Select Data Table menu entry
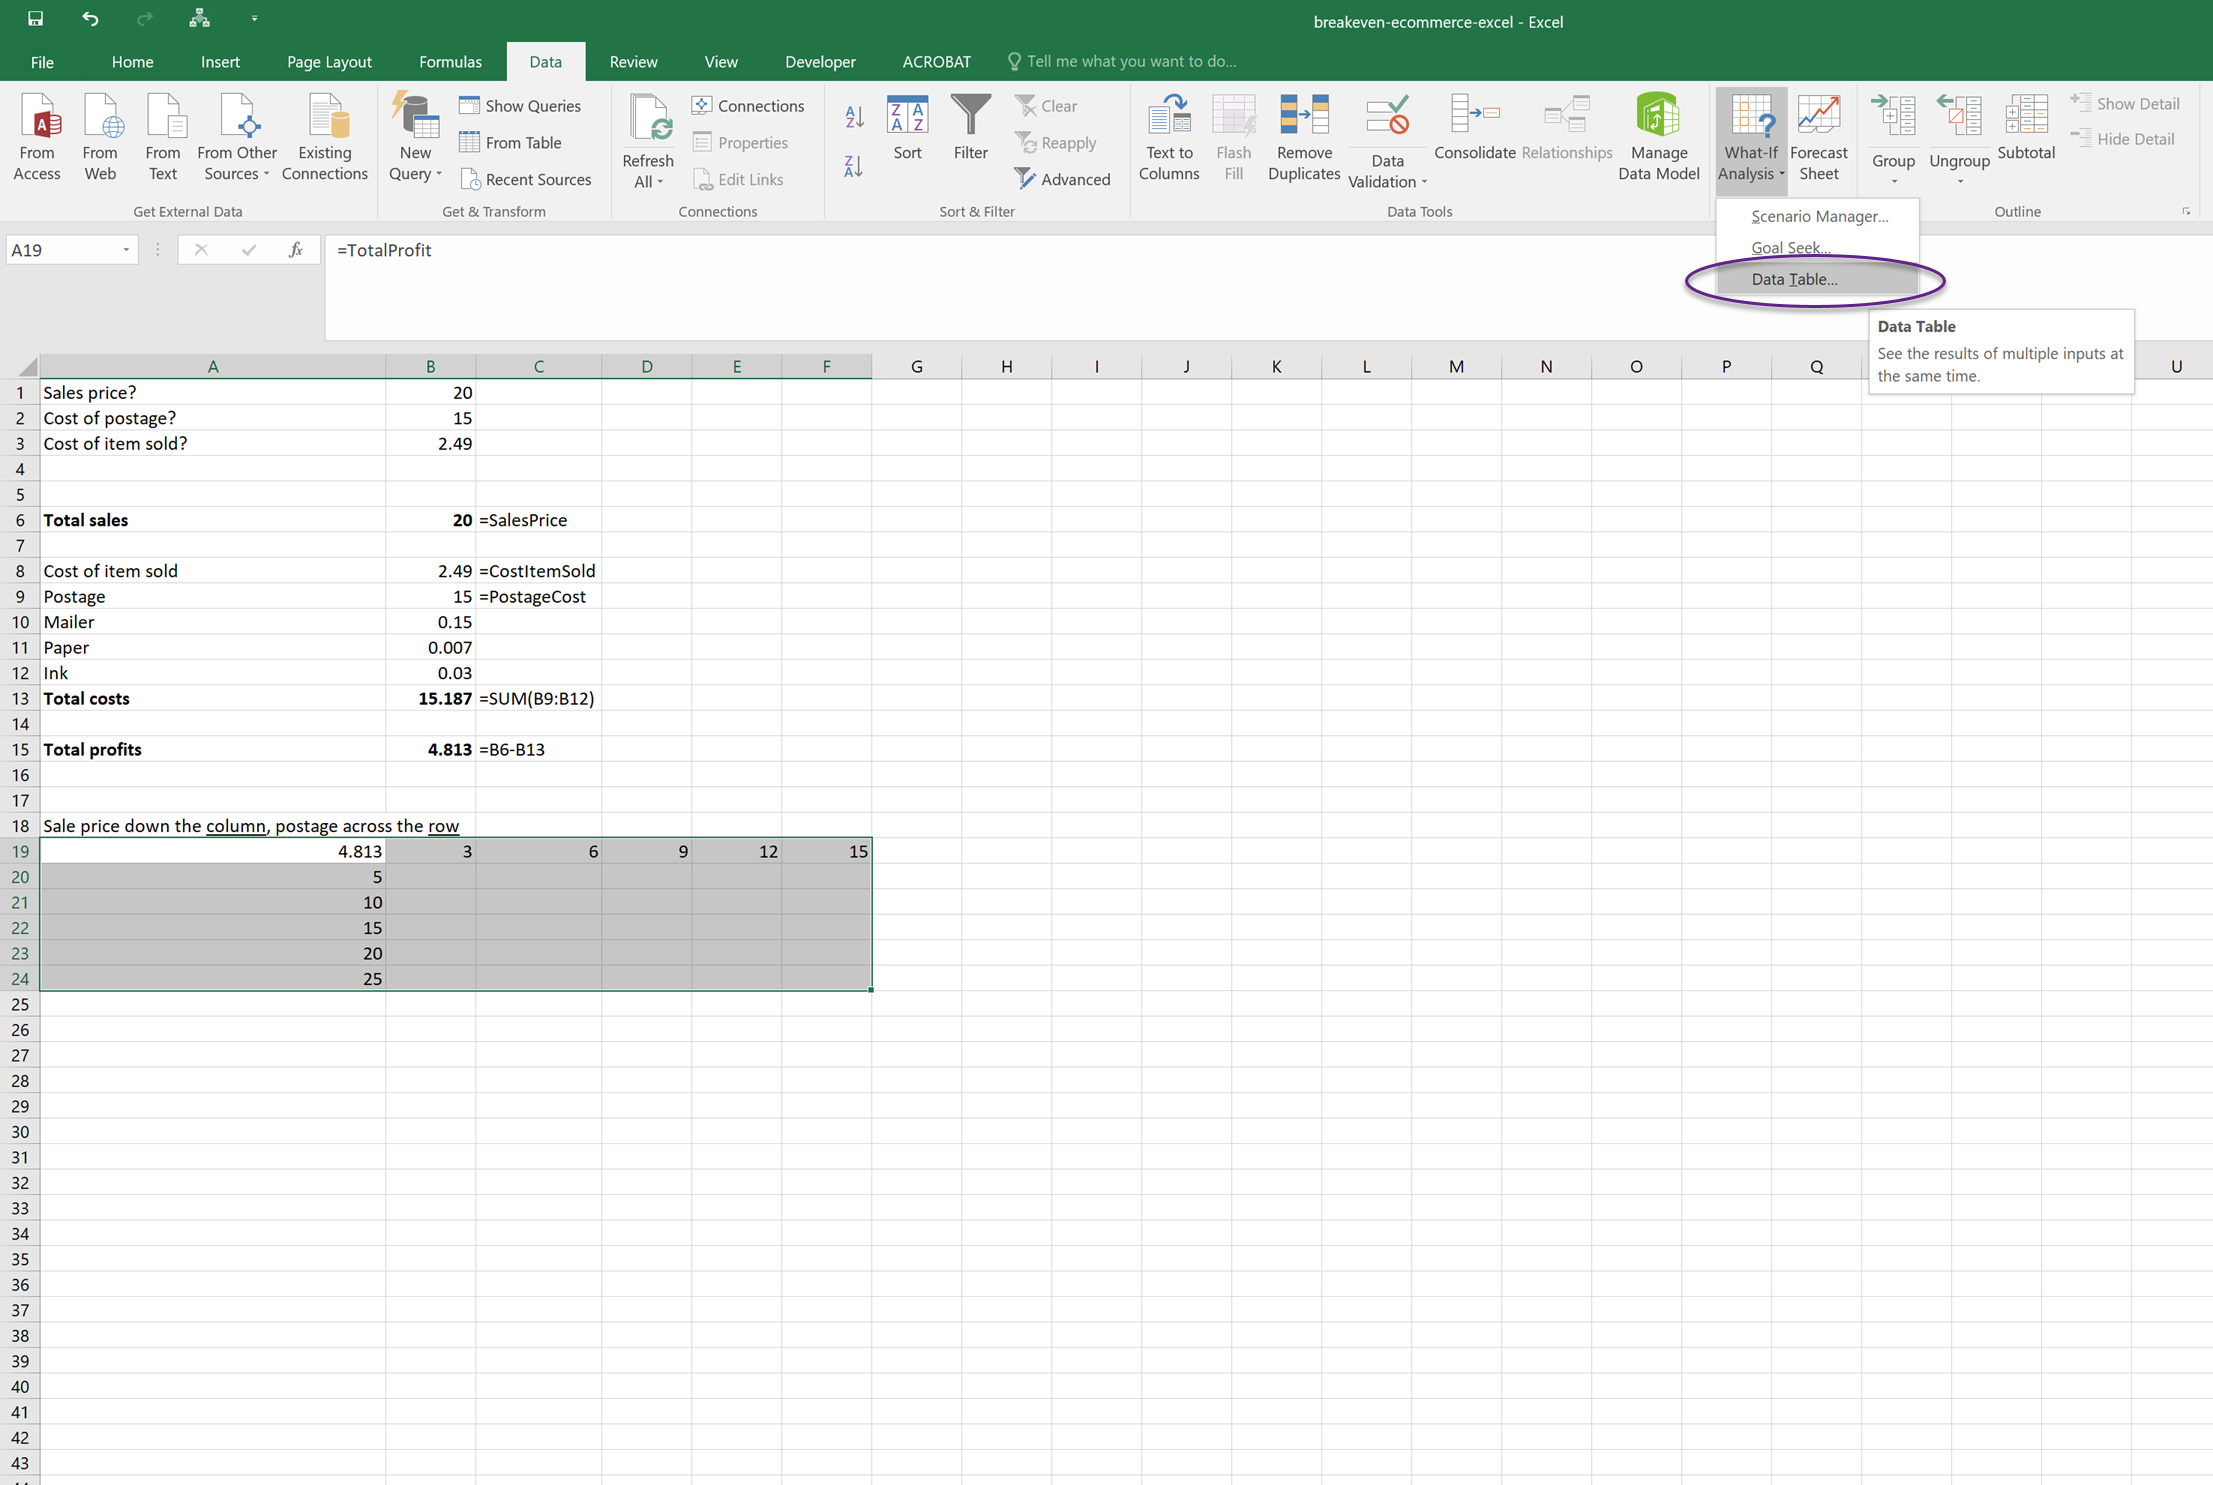 click(x=1794, y=279)
